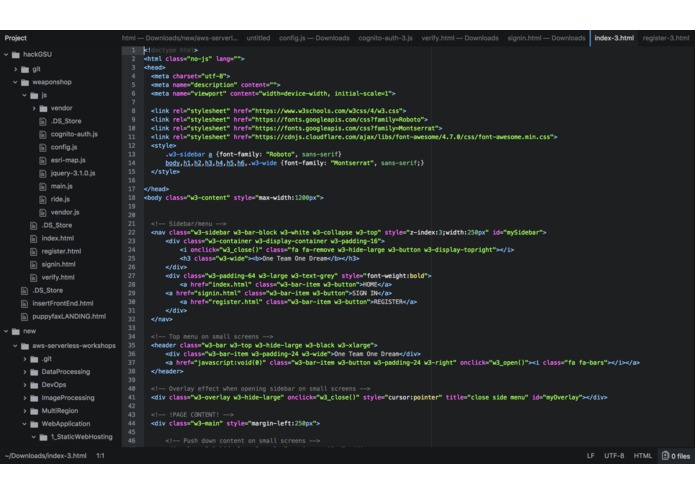Image resolution: width=695 pixels, height=494 pixels.
Task: Click the file icon beside signin.html
Action: coord(34,265)
